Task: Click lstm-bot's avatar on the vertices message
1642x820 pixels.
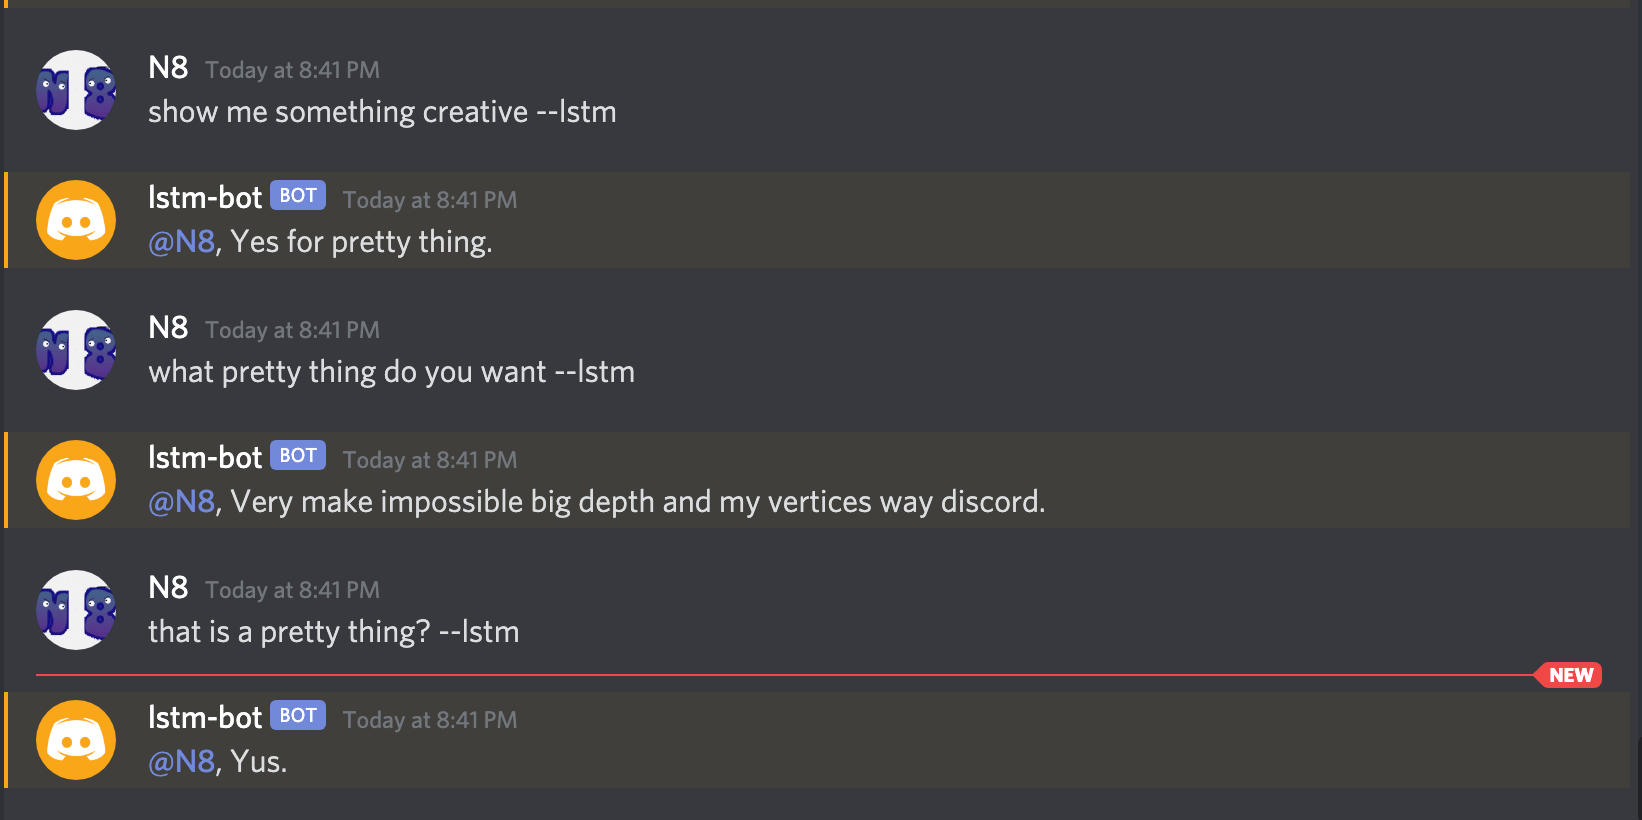Action: coord(76,480)
